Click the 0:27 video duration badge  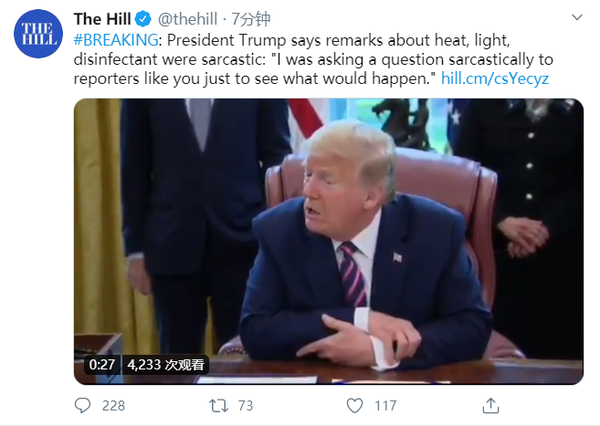click(102, 364)
